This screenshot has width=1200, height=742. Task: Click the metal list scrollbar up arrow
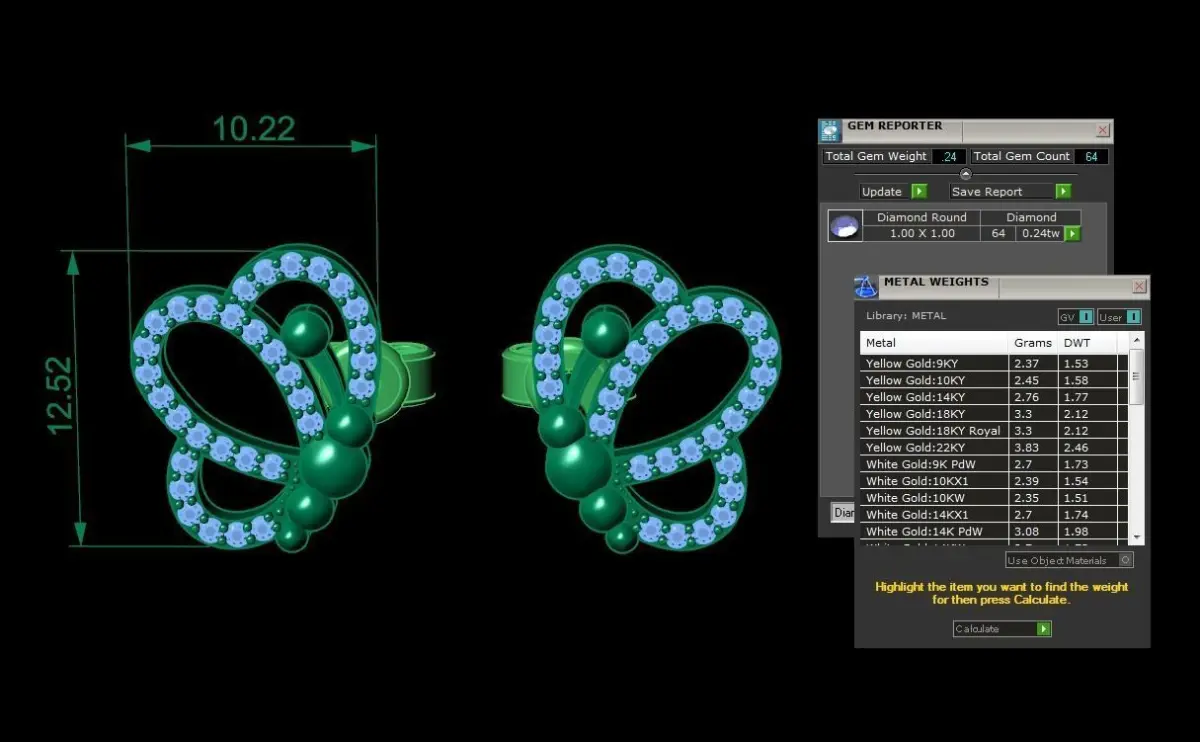(1136, 341)
